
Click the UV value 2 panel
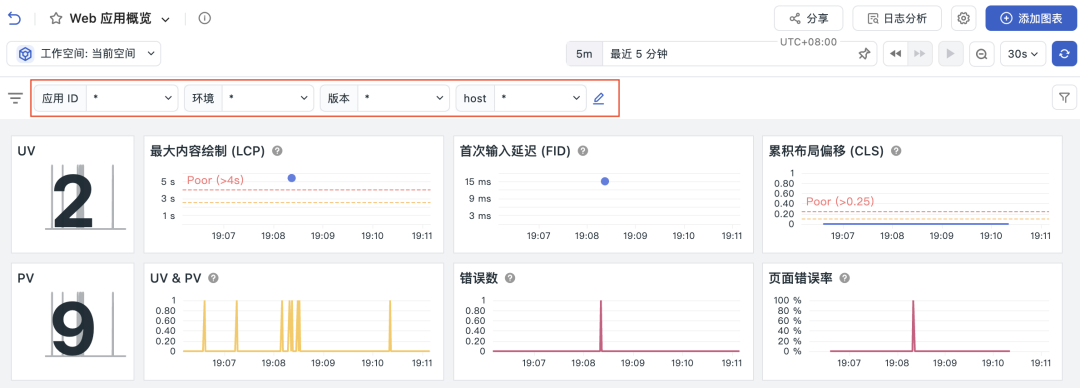pyautogui.click(x=73, y=194)
